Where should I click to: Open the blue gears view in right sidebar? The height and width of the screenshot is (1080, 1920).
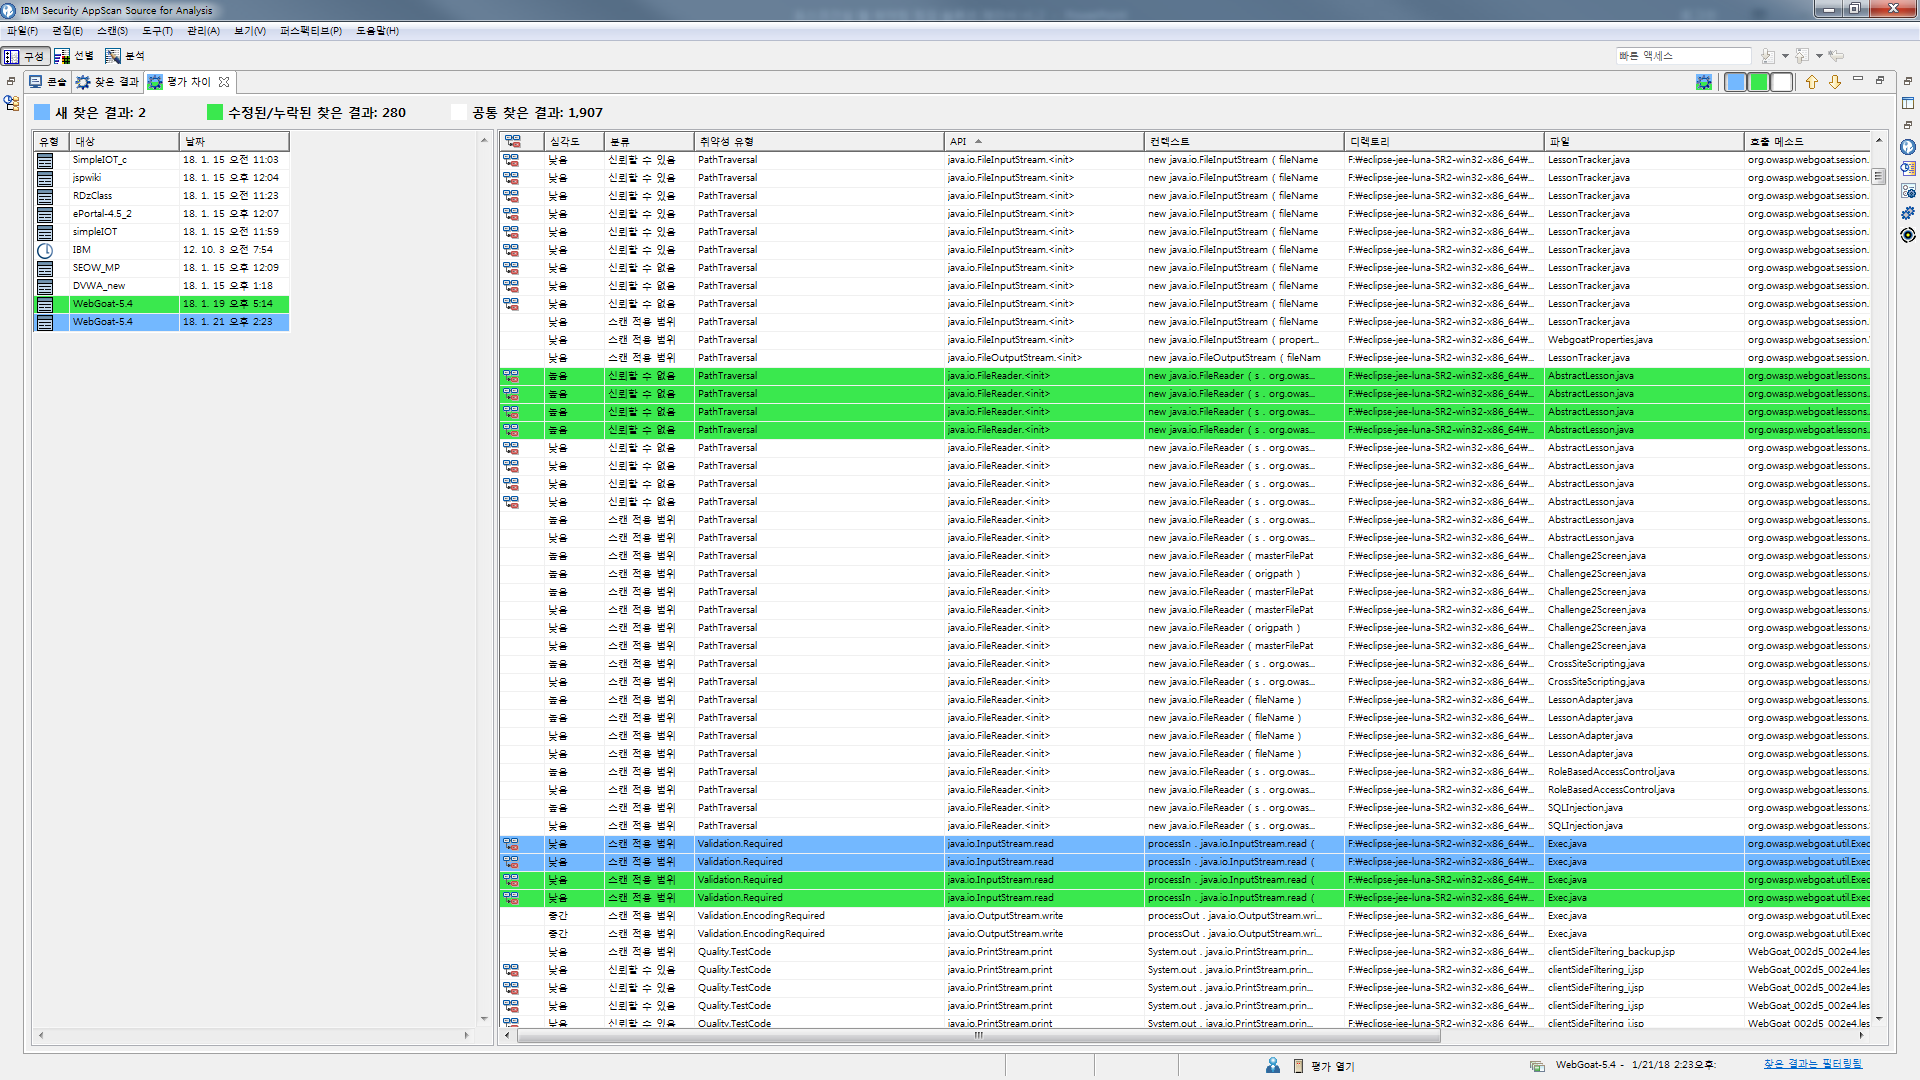[x=1908, y=213]
